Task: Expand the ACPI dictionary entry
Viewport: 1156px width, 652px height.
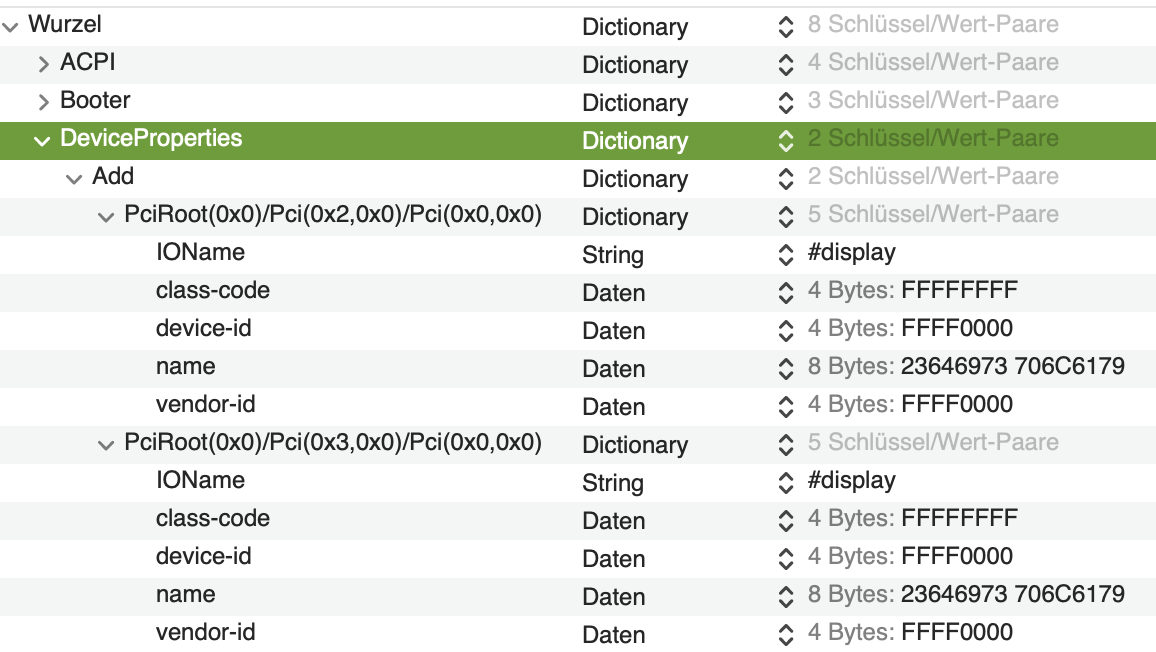Action: pos(43,64)
